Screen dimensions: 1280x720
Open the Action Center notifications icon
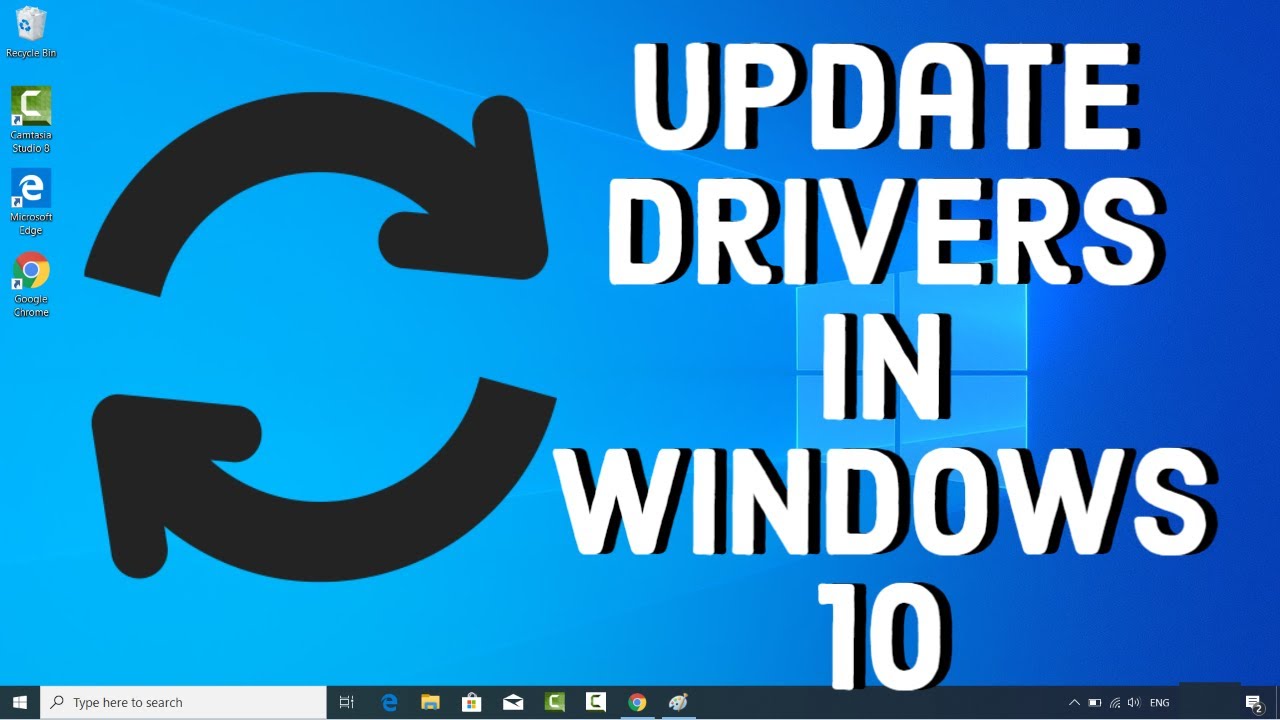point(1253,704)
